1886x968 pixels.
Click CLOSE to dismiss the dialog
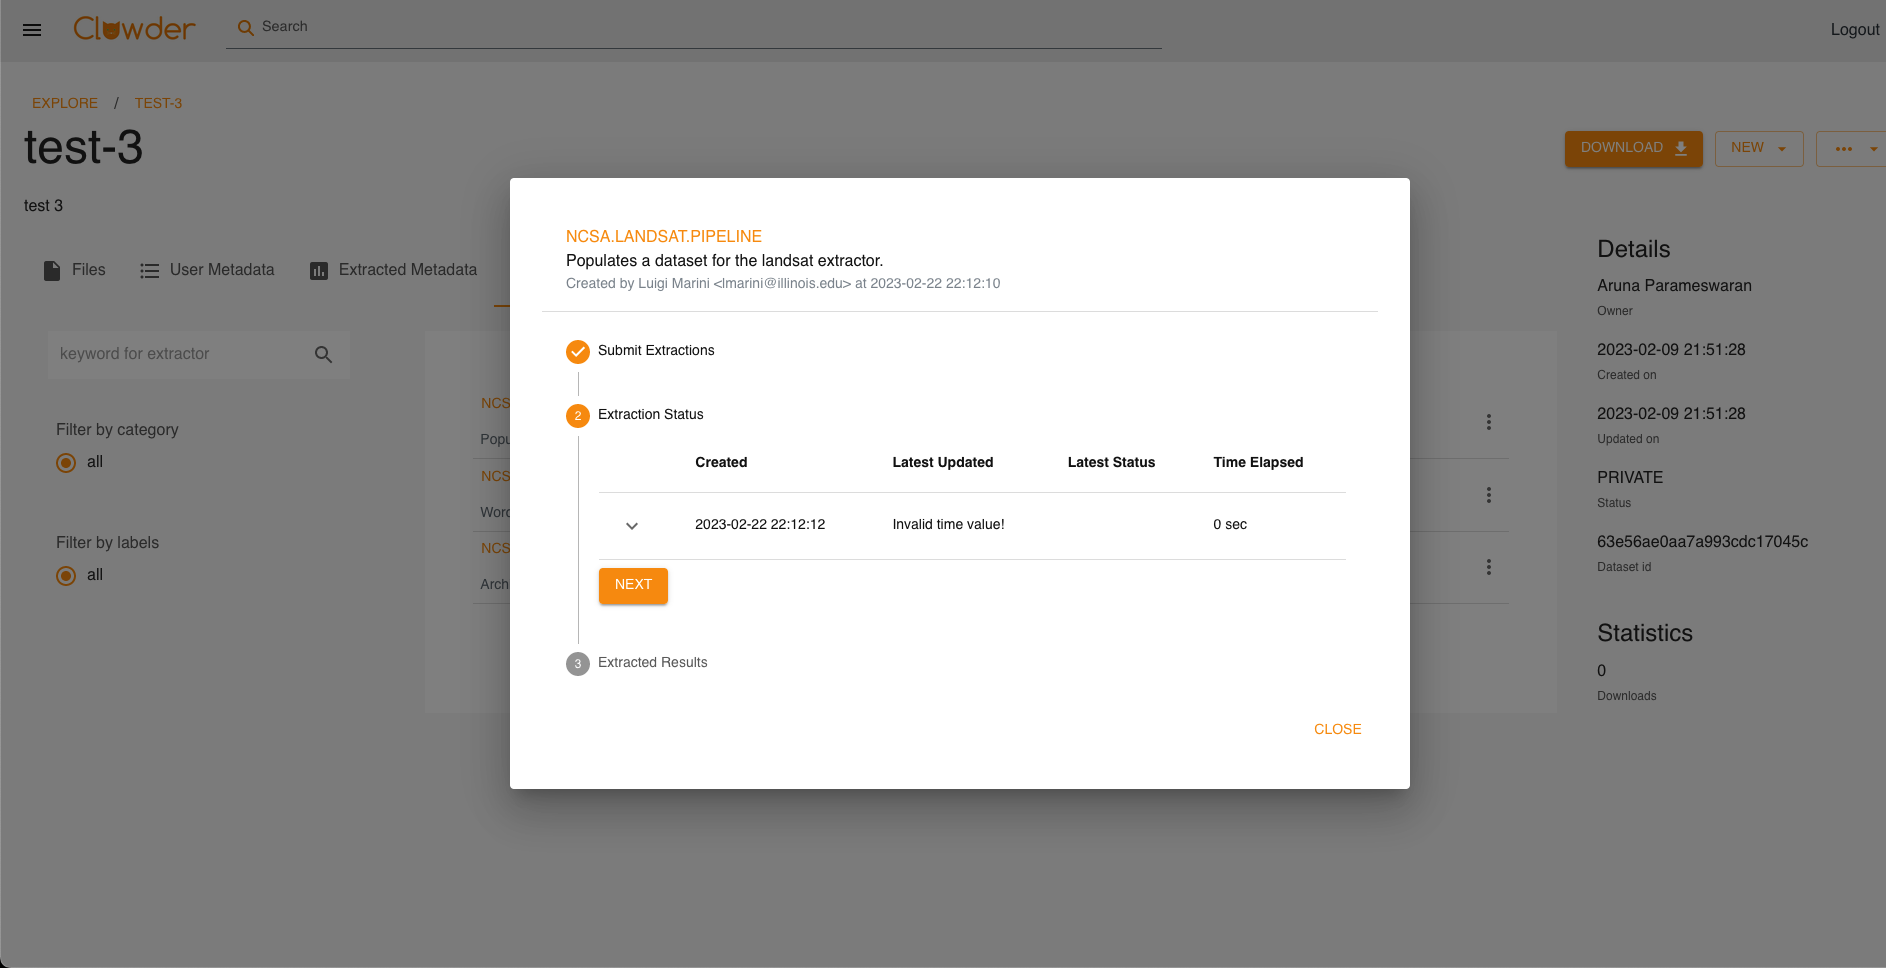[1338, 729]
